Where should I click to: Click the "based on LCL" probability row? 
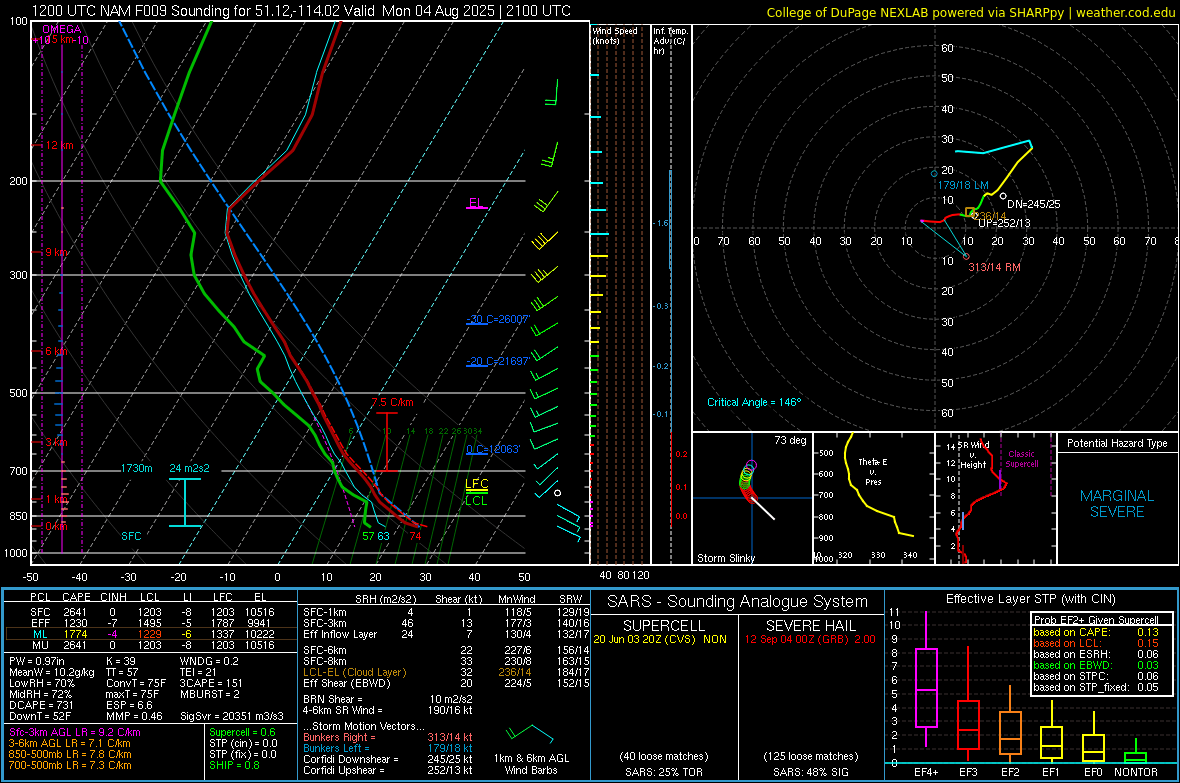[1096, 643]
